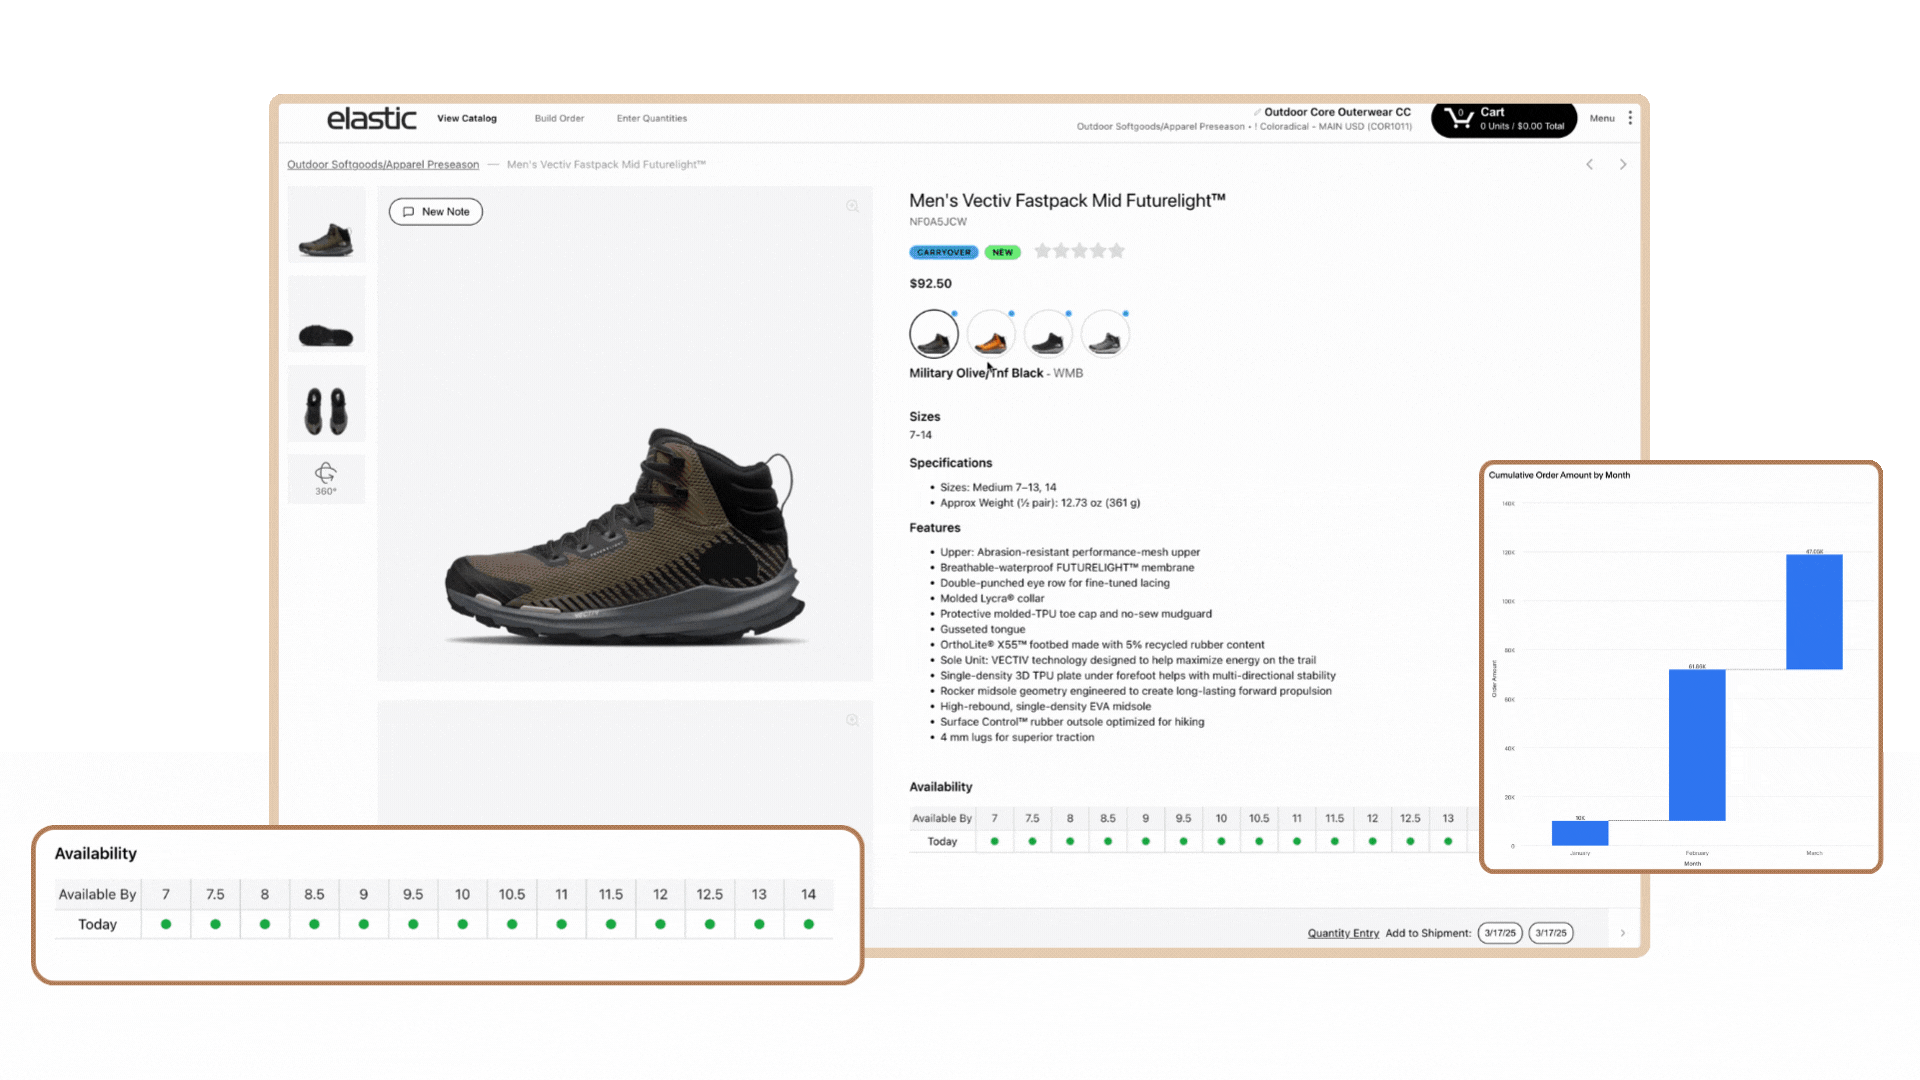Click the pencil edit icon beside Outdoor Core Outerwear
The width and height of the screenshot is (1920, 1080).
1257,112
